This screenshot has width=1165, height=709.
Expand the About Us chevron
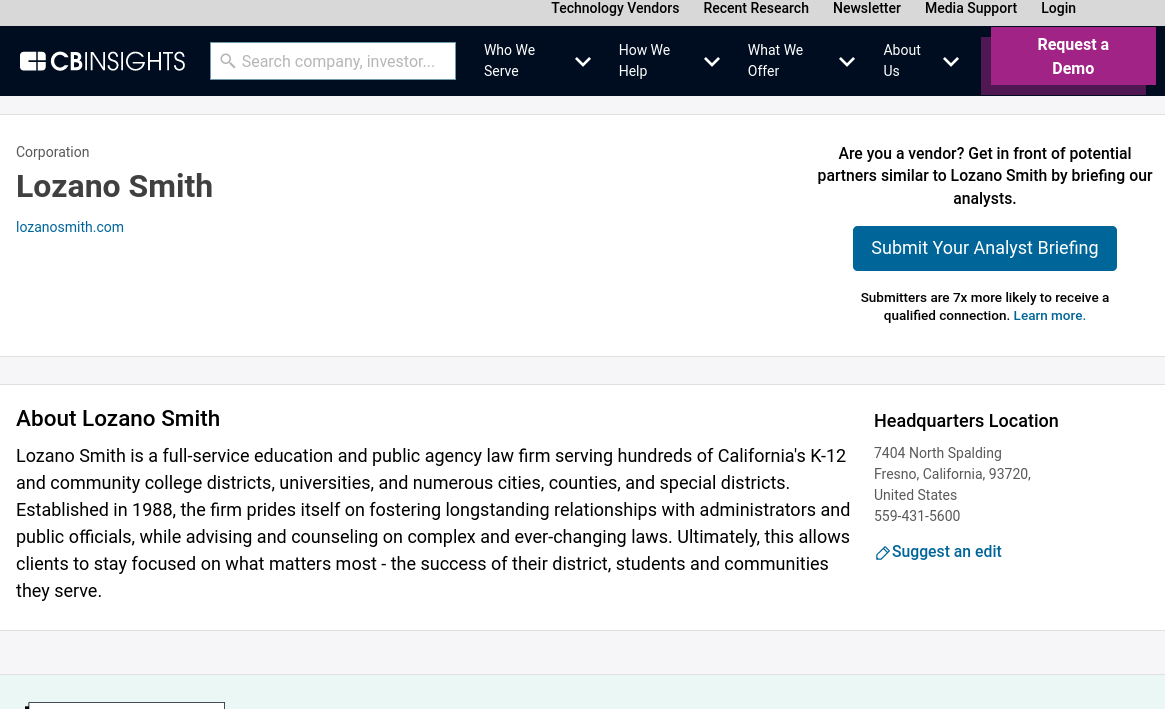coord(951,62)
